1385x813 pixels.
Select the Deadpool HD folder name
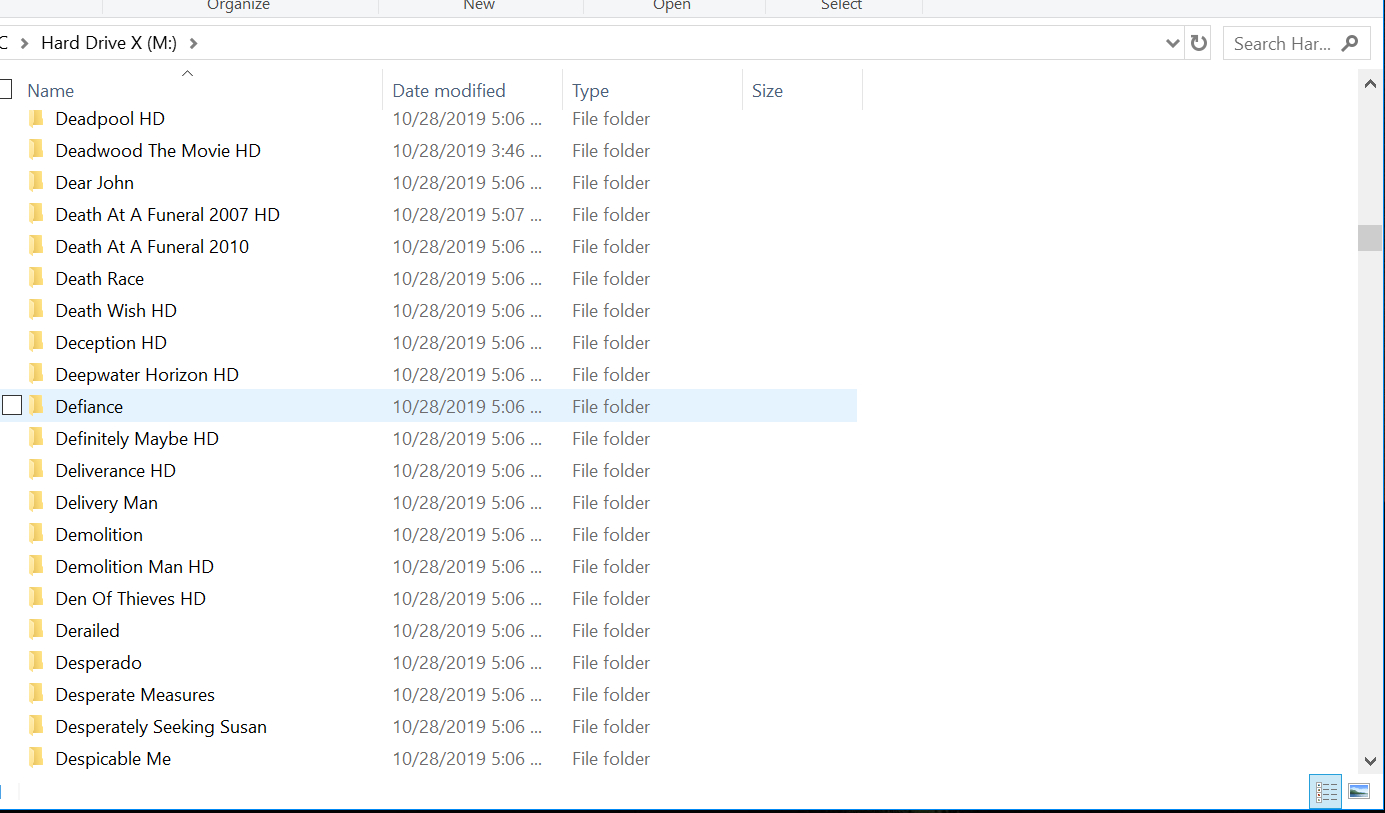110,119
